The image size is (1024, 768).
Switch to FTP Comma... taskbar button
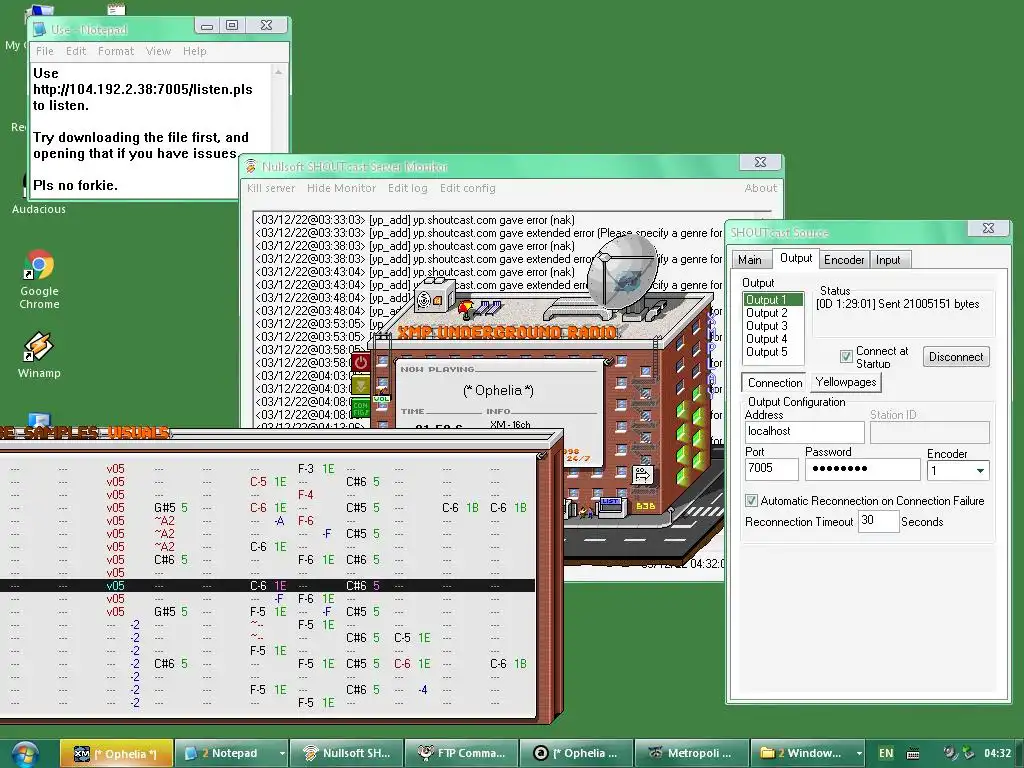tap(461, 754)
